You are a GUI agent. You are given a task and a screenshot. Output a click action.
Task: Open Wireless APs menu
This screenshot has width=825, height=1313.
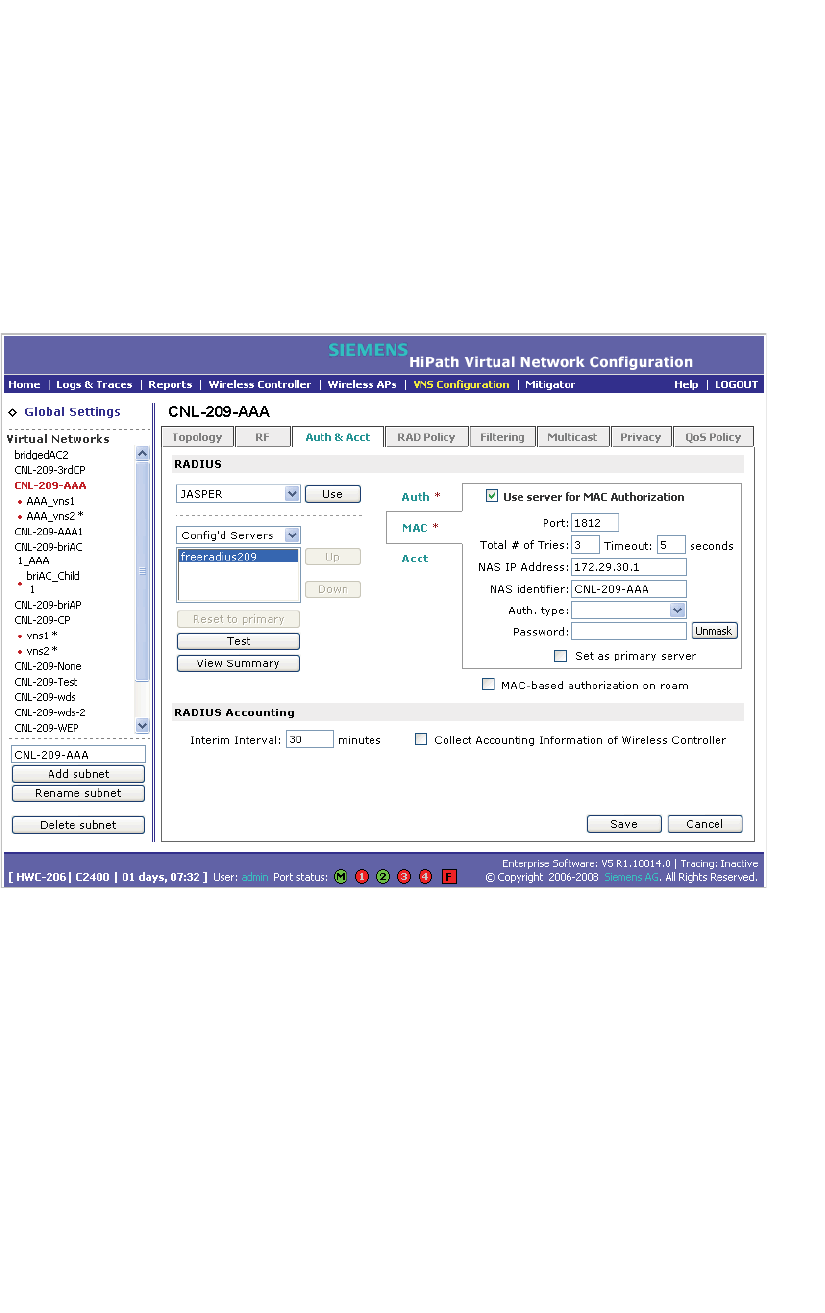click(x=362, y=384)
